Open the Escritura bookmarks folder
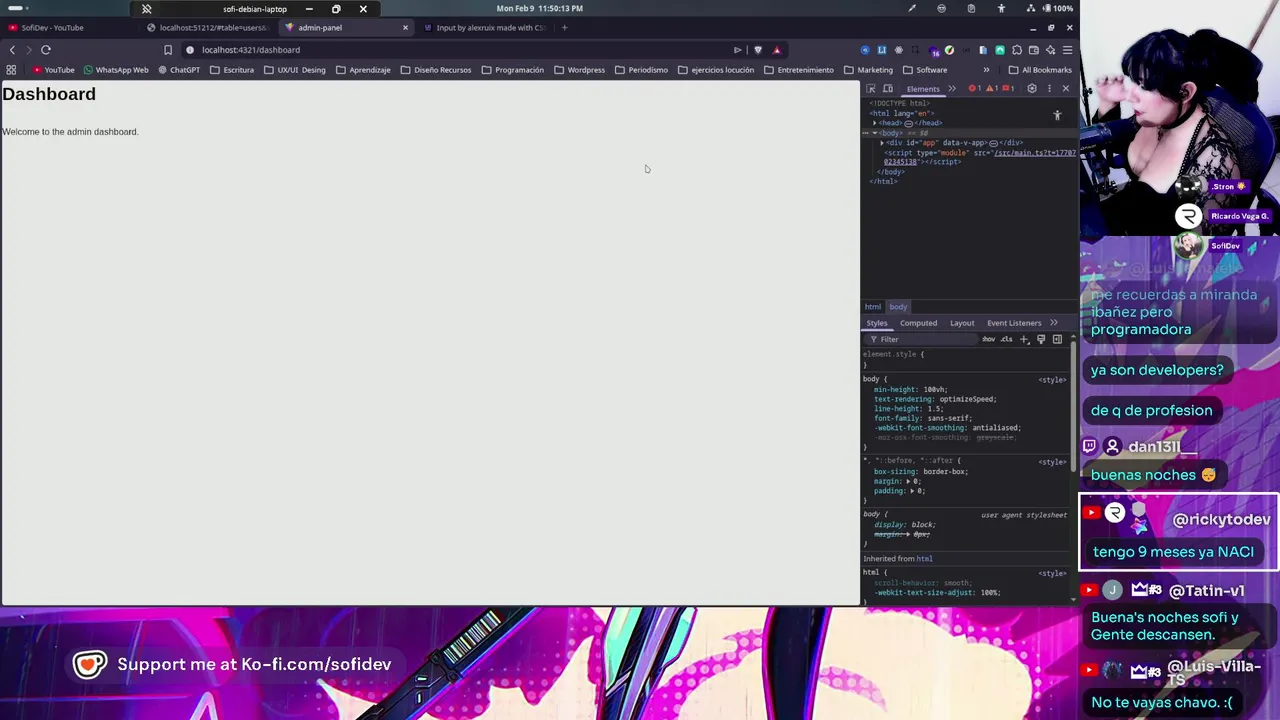 pos(232,70)
